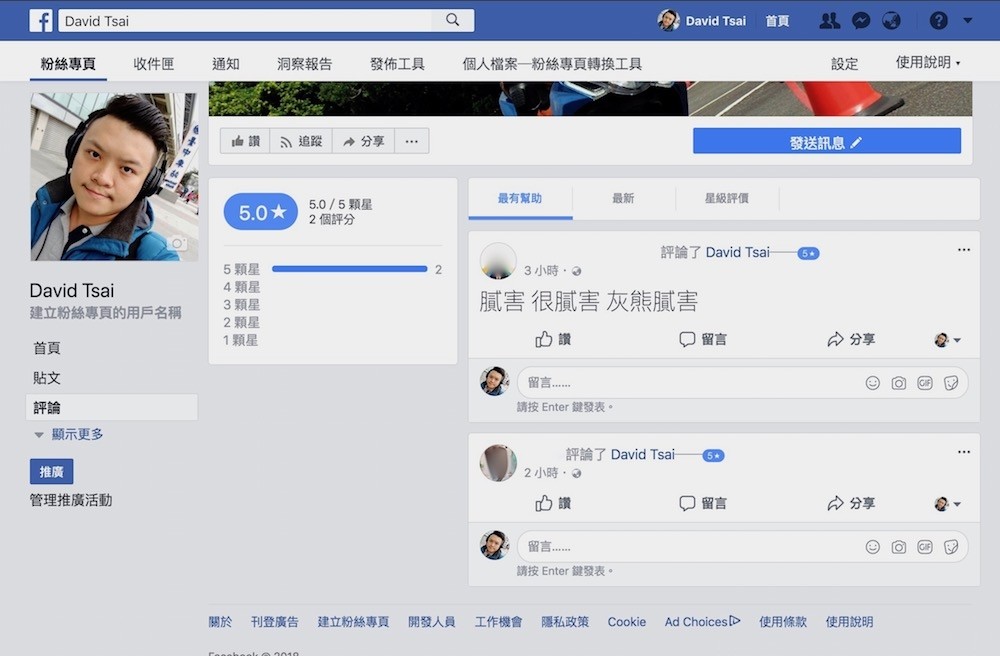Click comment field under 3 小時 review

tap(742, 383)
